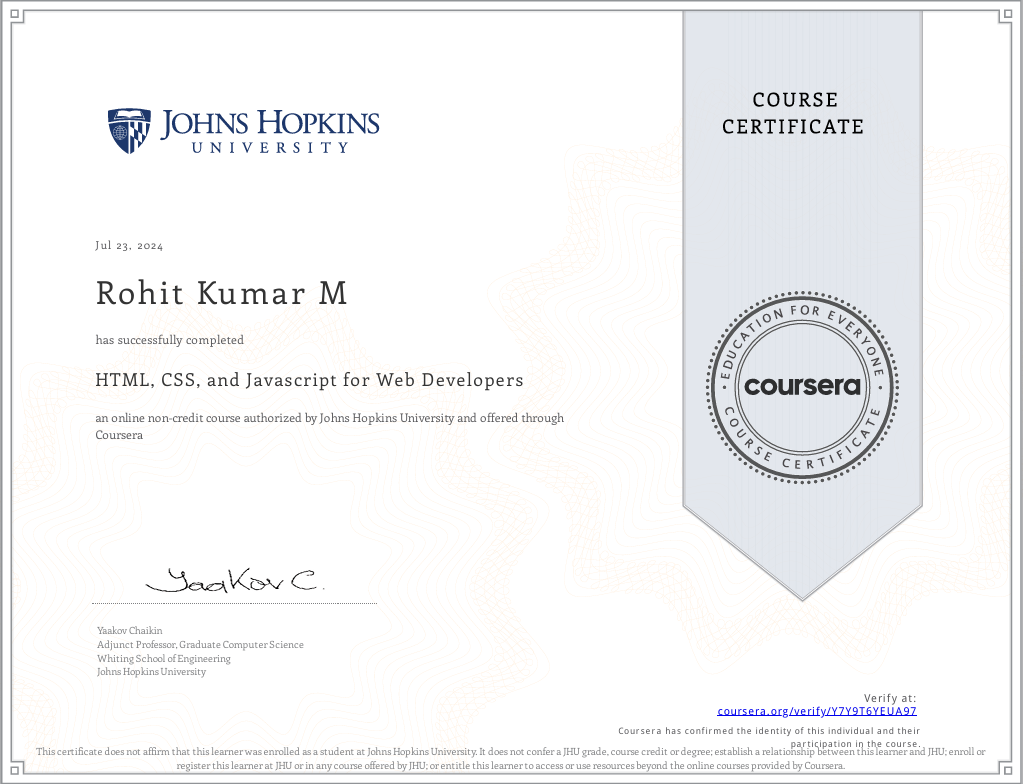Viewport: 1023px width, 784px height.
Task: Click the Coursera seal badge
Action: pyautogui.click(x=802, y=386)
